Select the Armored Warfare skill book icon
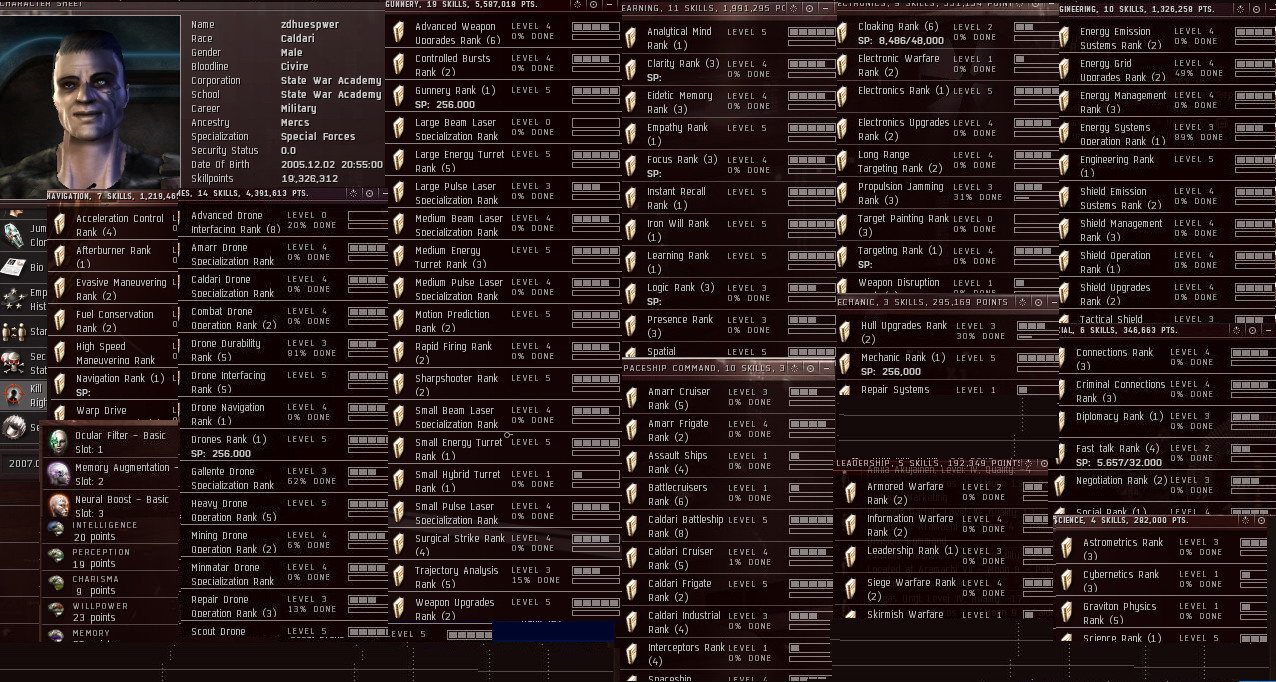 [x=850, y=493]
